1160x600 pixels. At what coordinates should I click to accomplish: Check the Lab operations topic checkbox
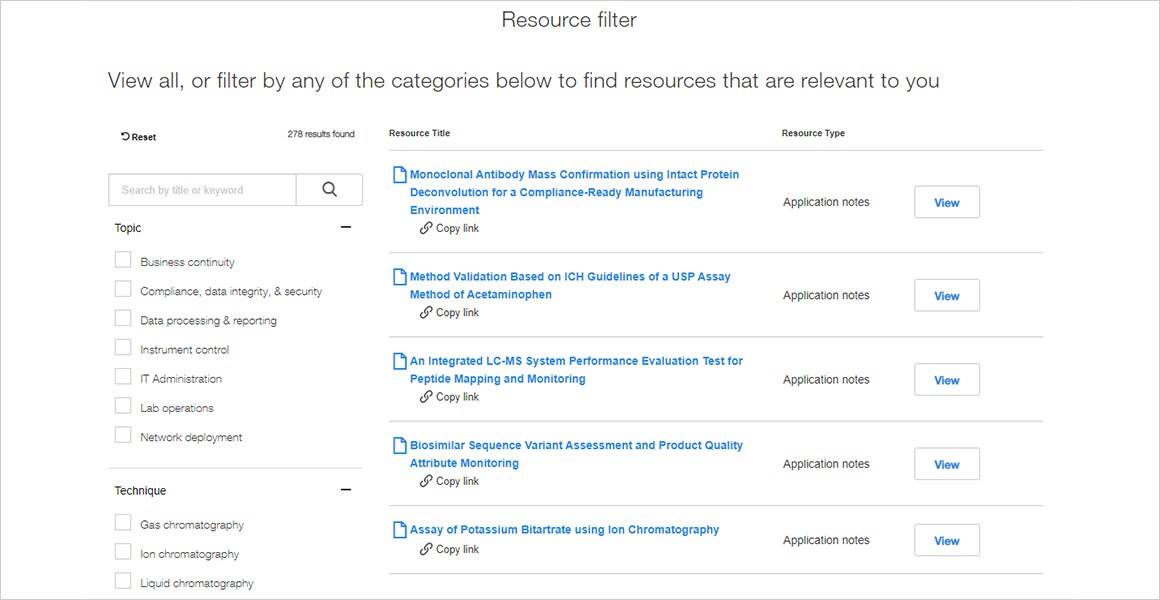(x=122, y=406)
